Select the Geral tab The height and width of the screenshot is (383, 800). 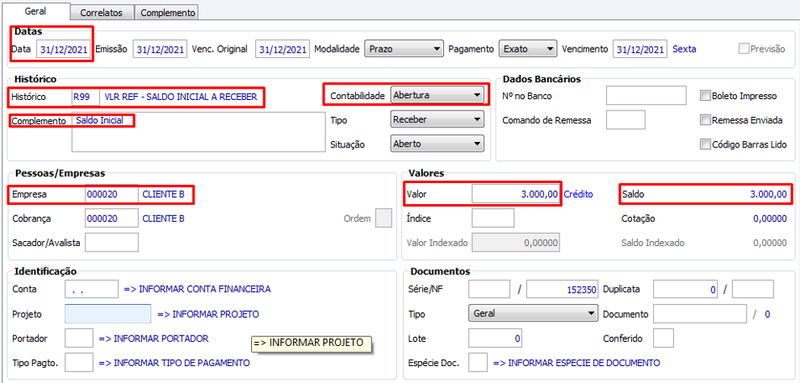(x=36, y=10)
